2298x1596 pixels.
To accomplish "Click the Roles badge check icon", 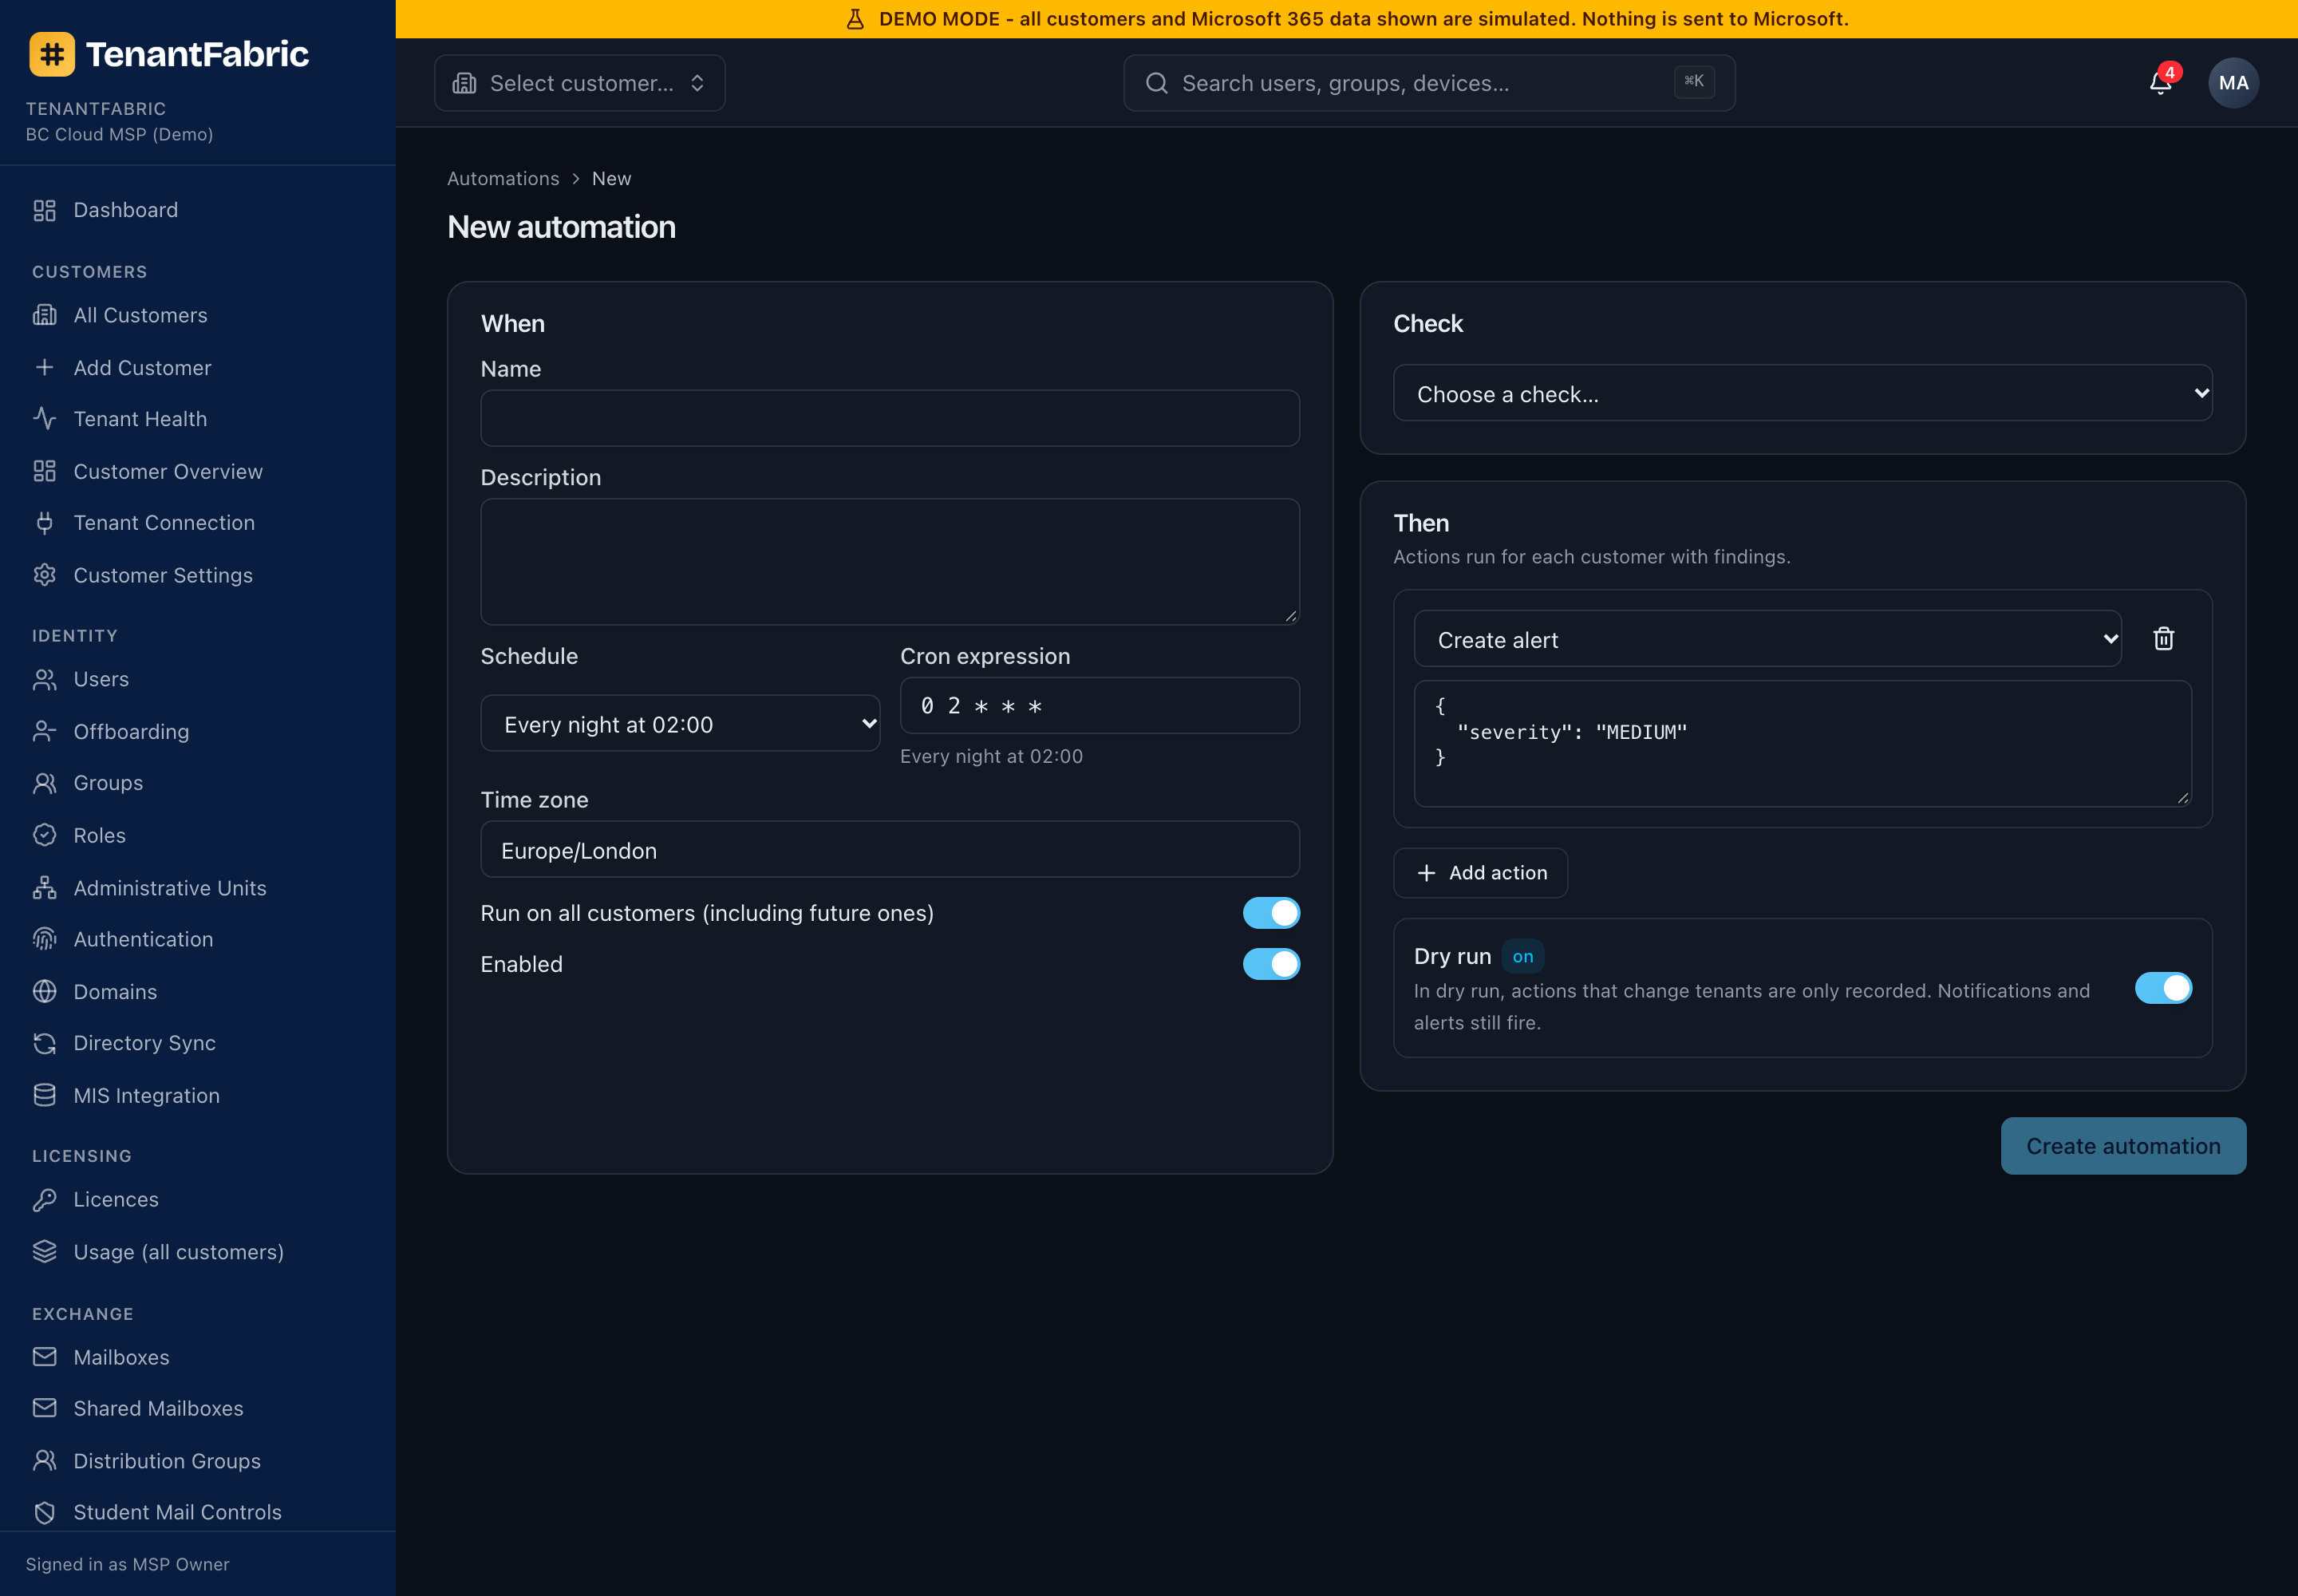I will coord(44,835).
